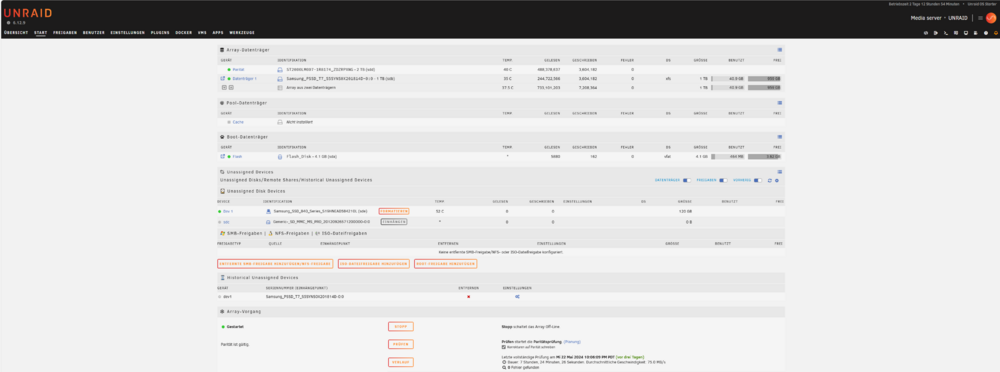
Task: Toggle the Datenträger switch
Action: (x=687, y=181)
